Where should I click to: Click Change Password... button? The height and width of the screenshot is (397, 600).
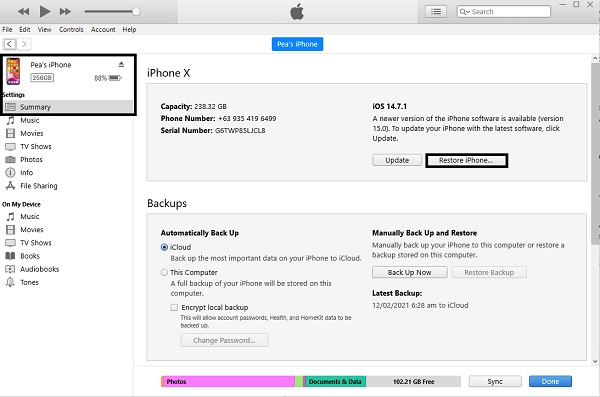(x=224, y=340)
